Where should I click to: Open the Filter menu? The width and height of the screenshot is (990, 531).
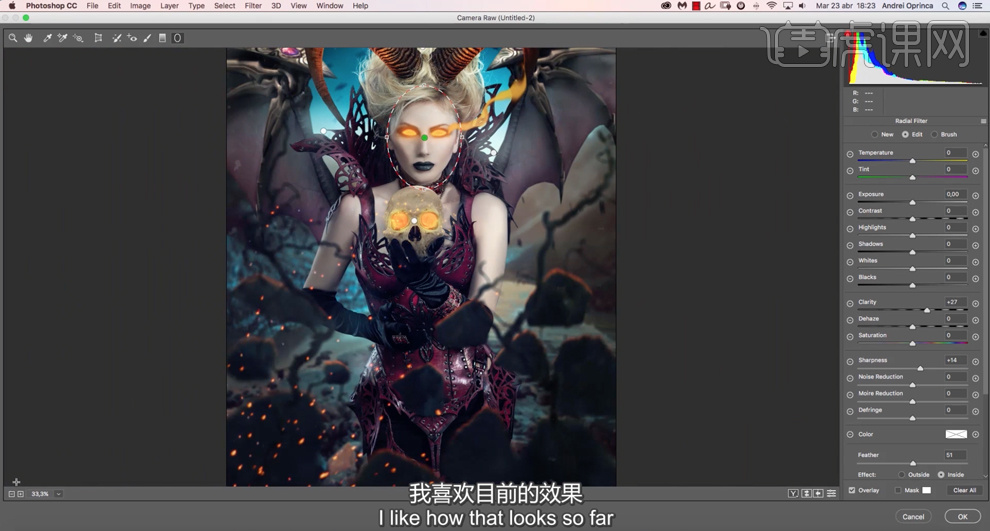[x=253, y=6]
